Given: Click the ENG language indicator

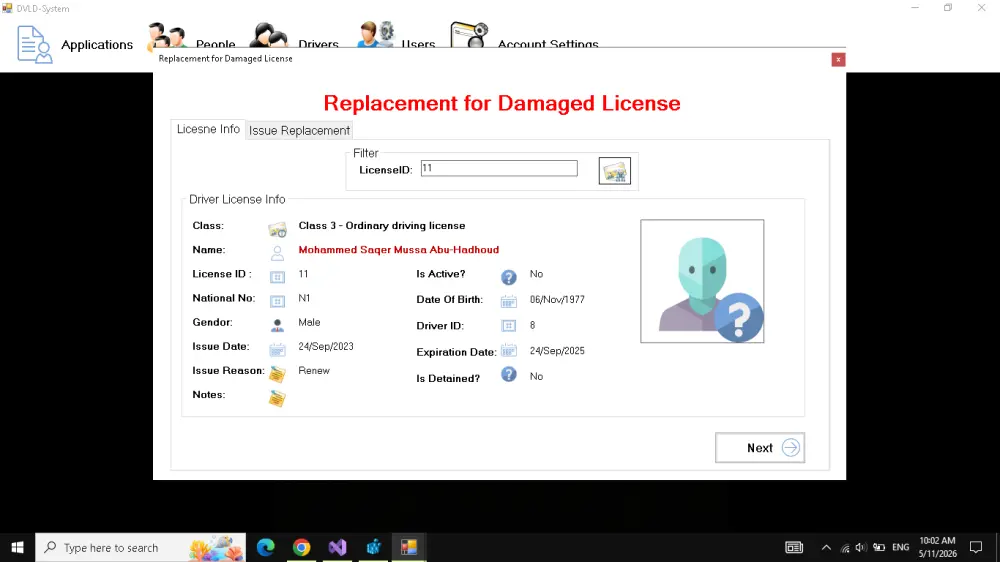Looking at the screenshot, I should pos(901,547).
